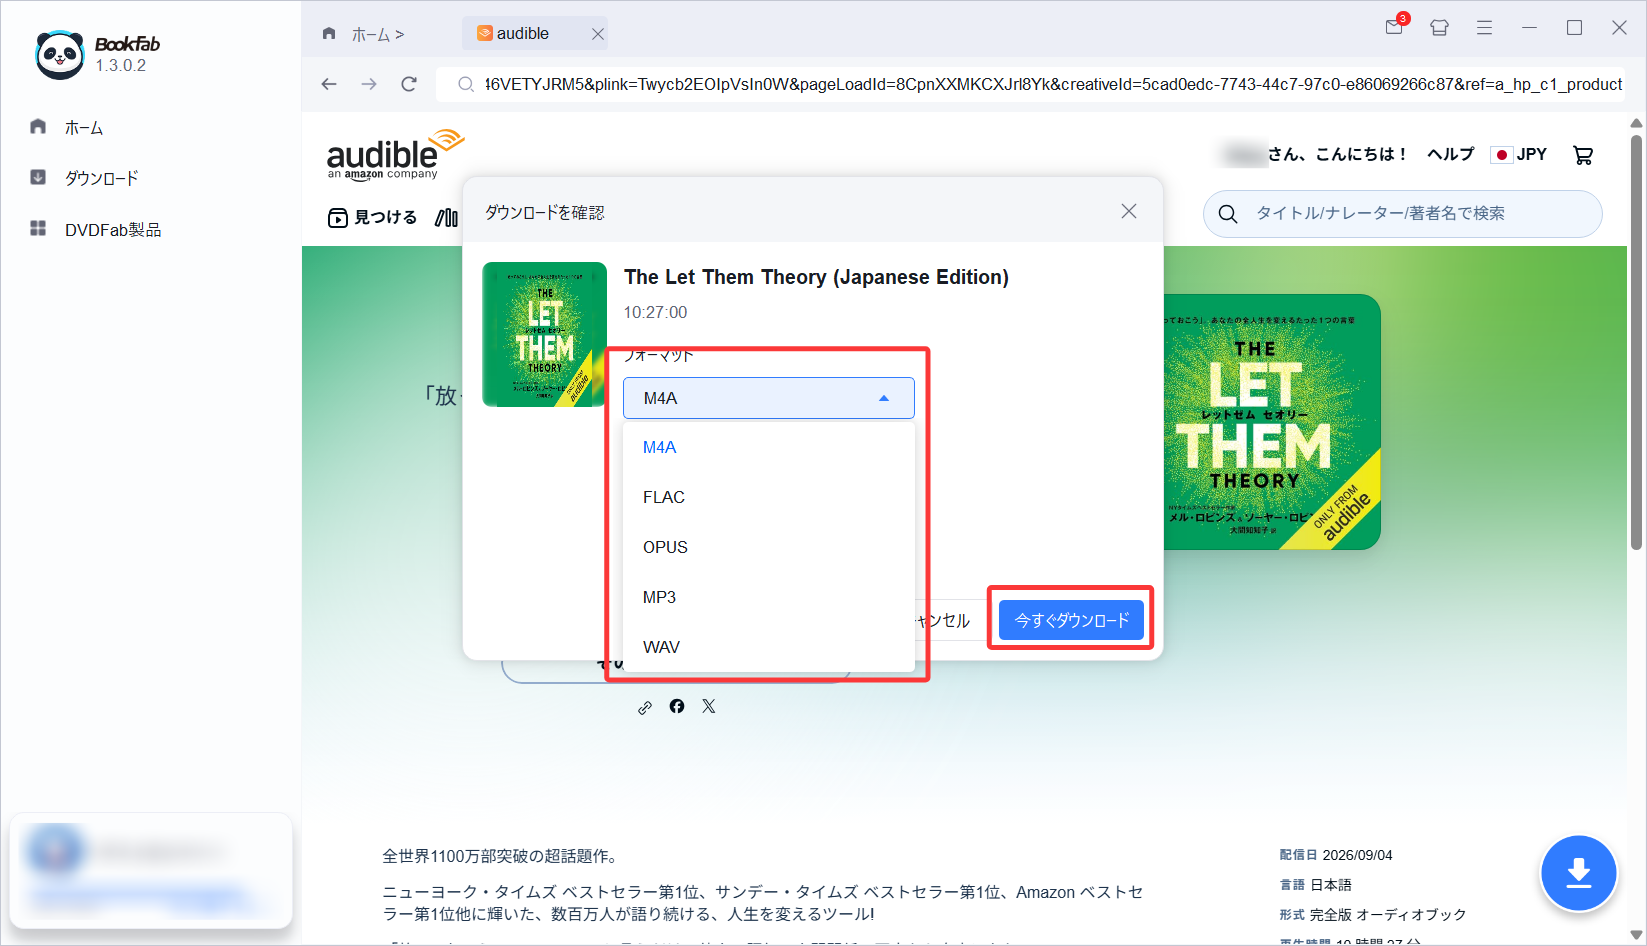Share on Facebook
This screenshot has height=946, width=1647.
pyautogui.click(x=677, y=706)
